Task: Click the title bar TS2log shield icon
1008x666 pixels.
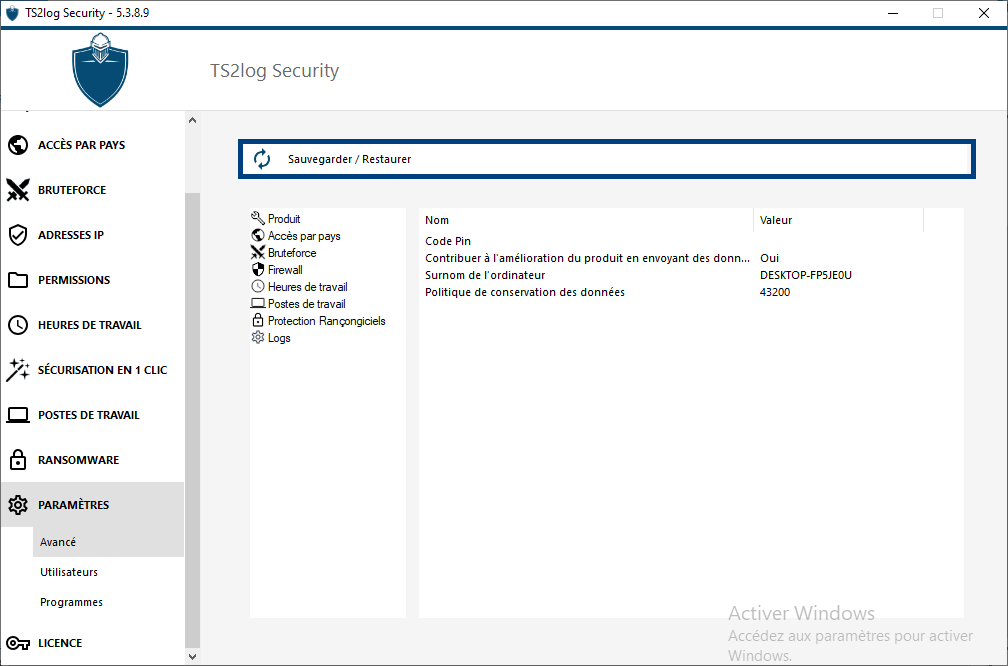Action: click(x=12, y=13)
